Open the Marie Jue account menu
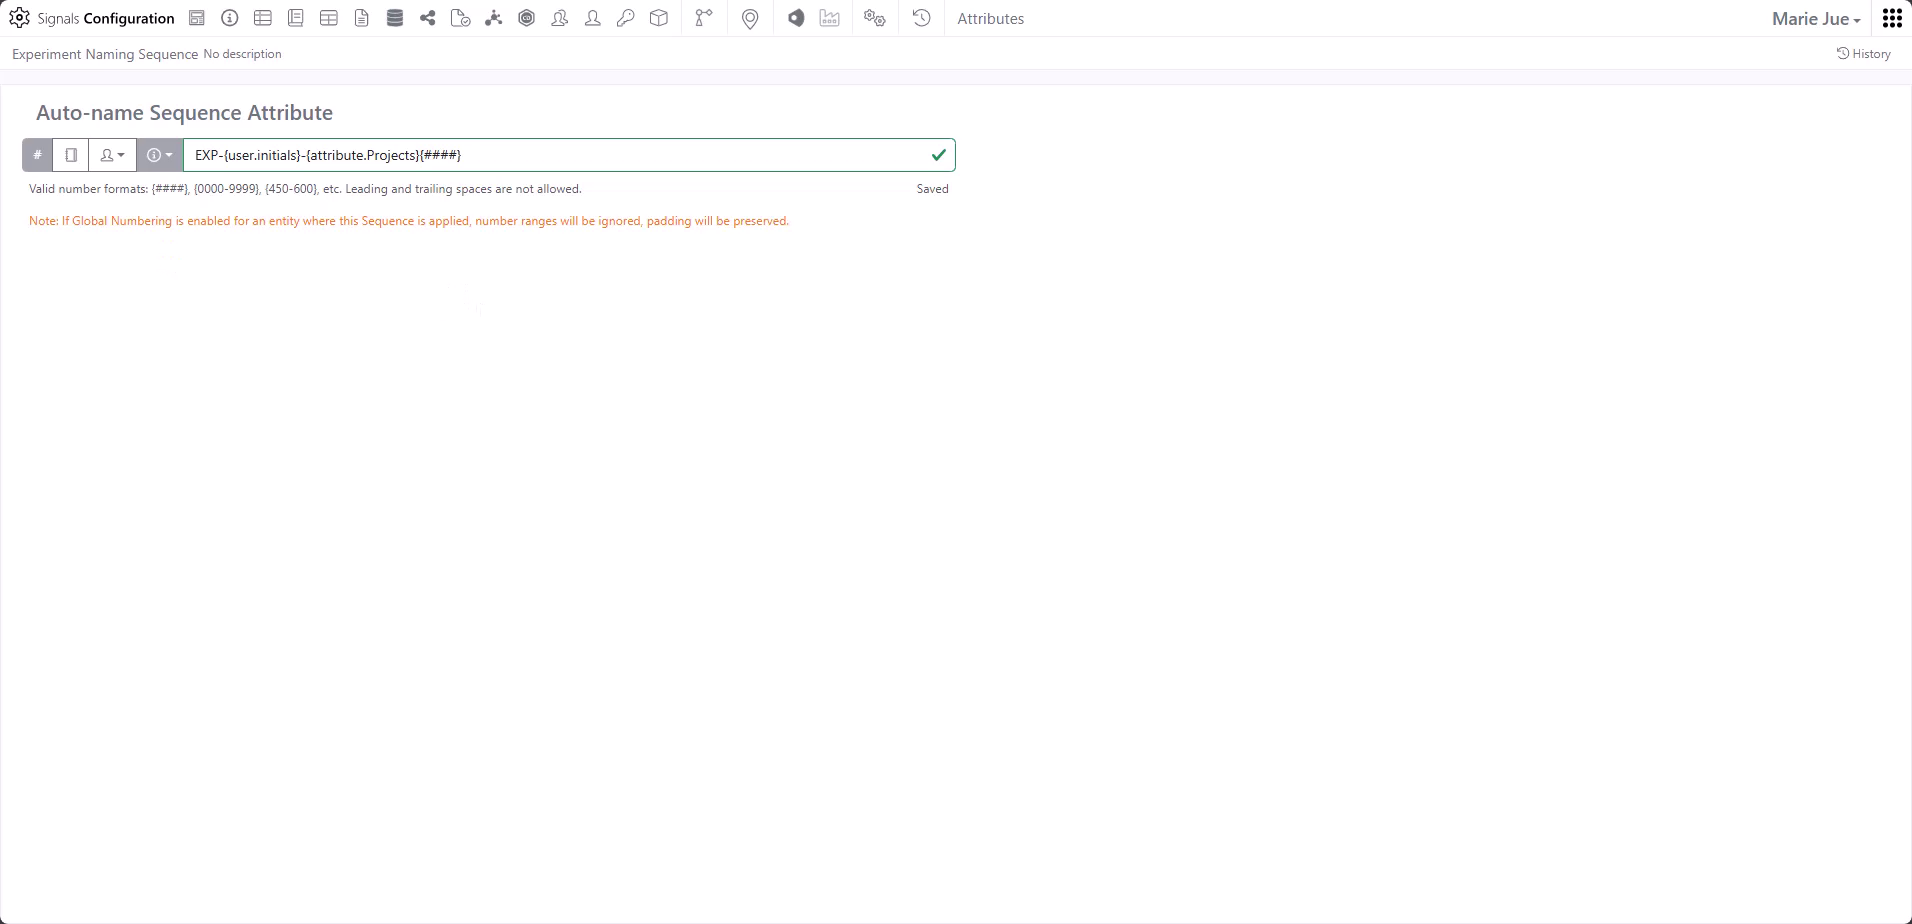This screenshot has width=1912, height=924. point(1815,18)
